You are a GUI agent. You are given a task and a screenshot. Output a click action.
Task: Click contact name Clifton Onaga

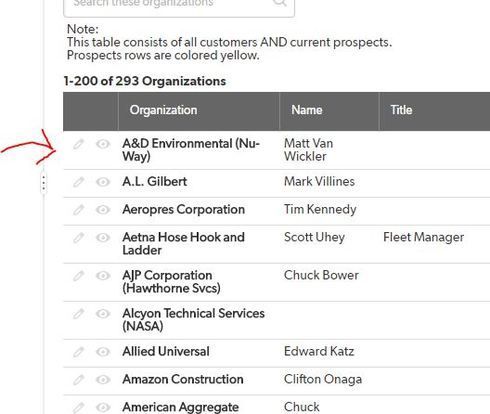(323, 379)
